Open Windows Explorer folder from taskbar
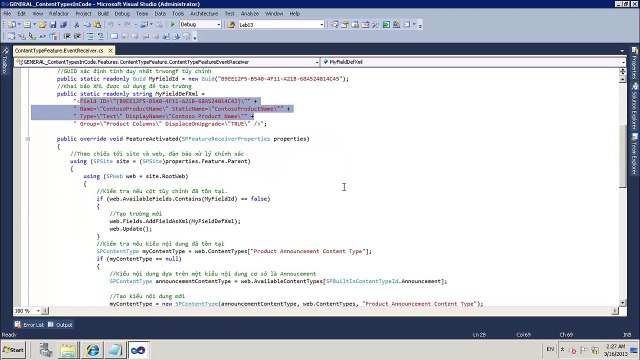Viewport: 640px width, 360px height. [x=69, y=350]
